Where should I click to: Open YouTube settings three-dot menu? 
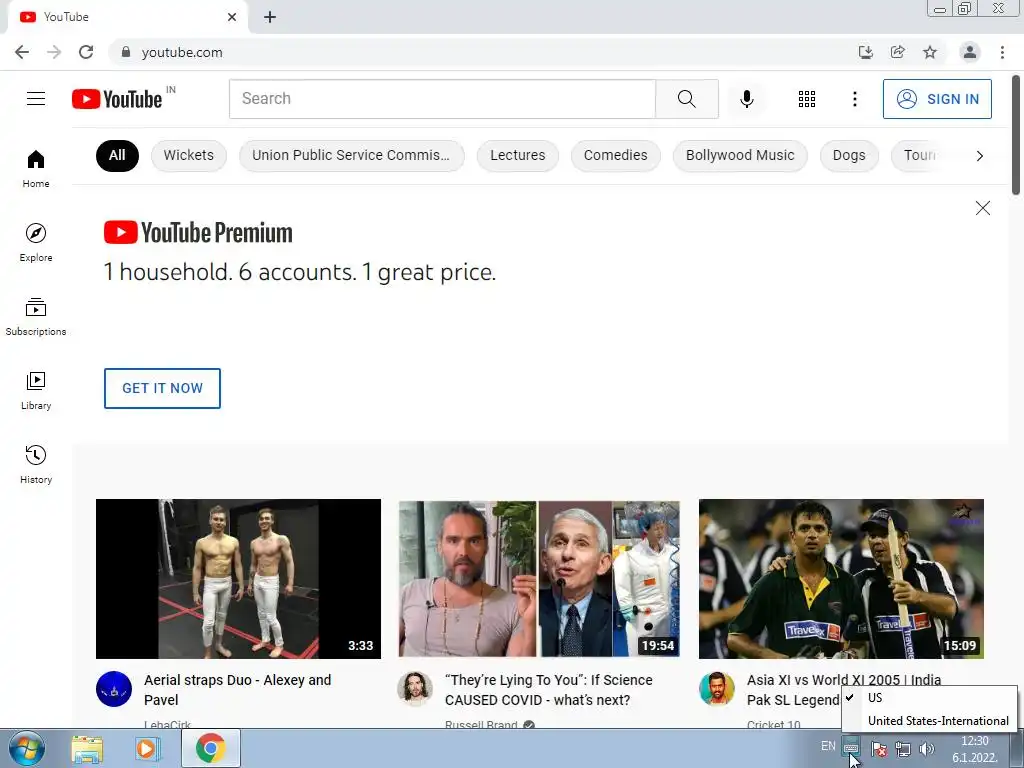(x=854, y=99)
